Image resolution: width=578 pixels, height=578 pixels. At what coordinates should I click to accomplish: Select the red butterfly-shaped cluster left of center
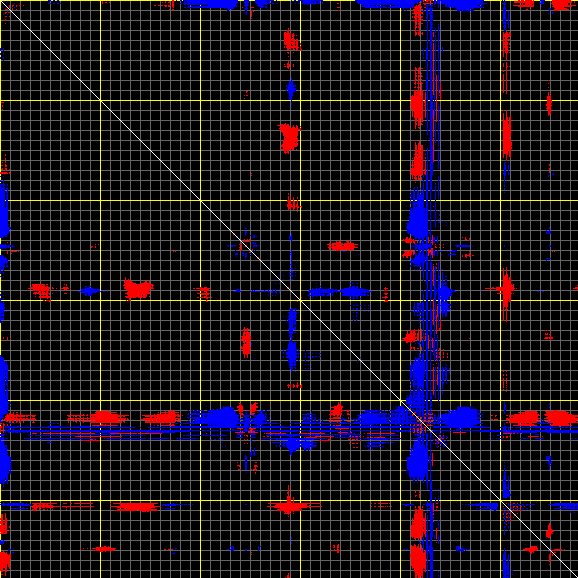138,289
